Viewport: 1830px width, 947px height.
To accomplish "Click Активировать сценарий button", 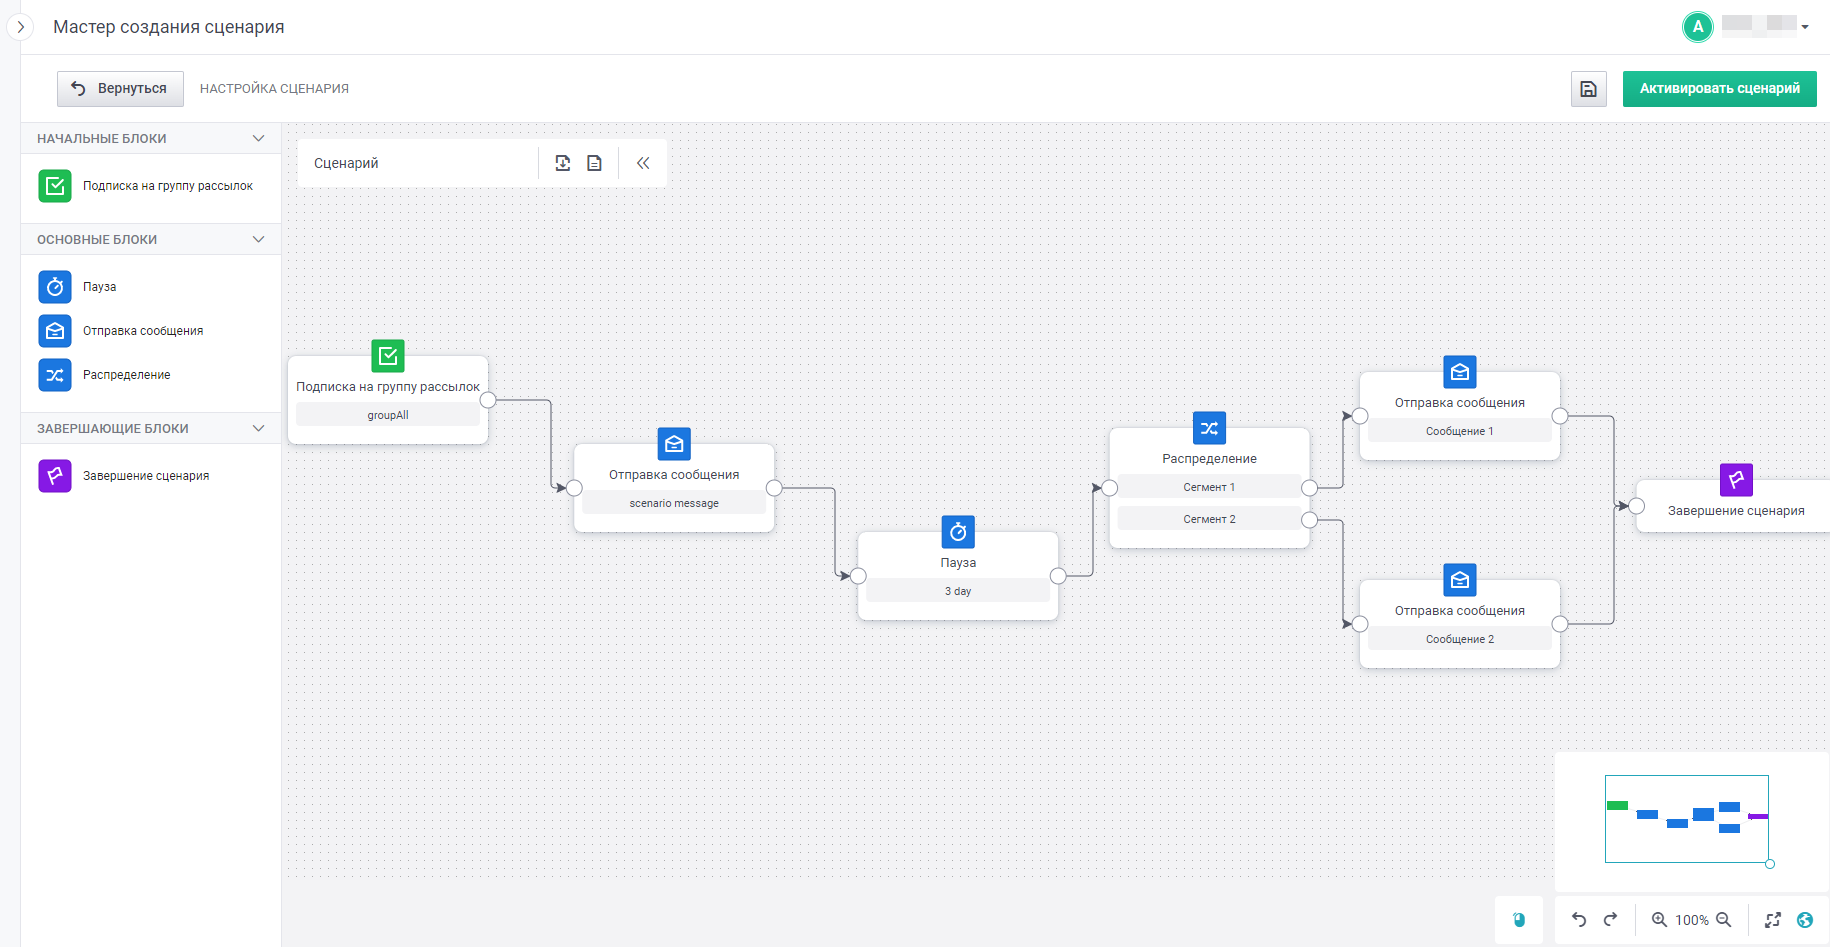I will click(1719, 89).
